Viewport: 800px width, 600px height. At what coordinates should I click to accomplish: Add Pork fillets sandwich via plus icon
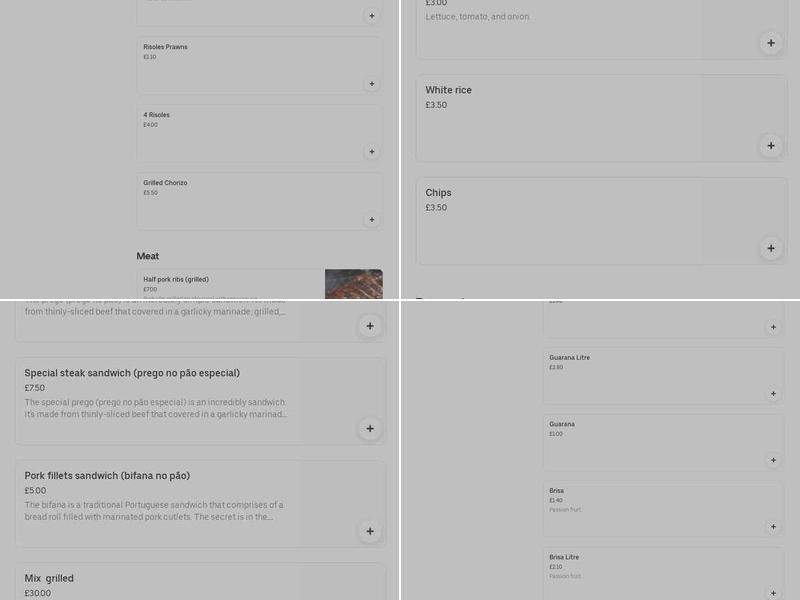370,531
